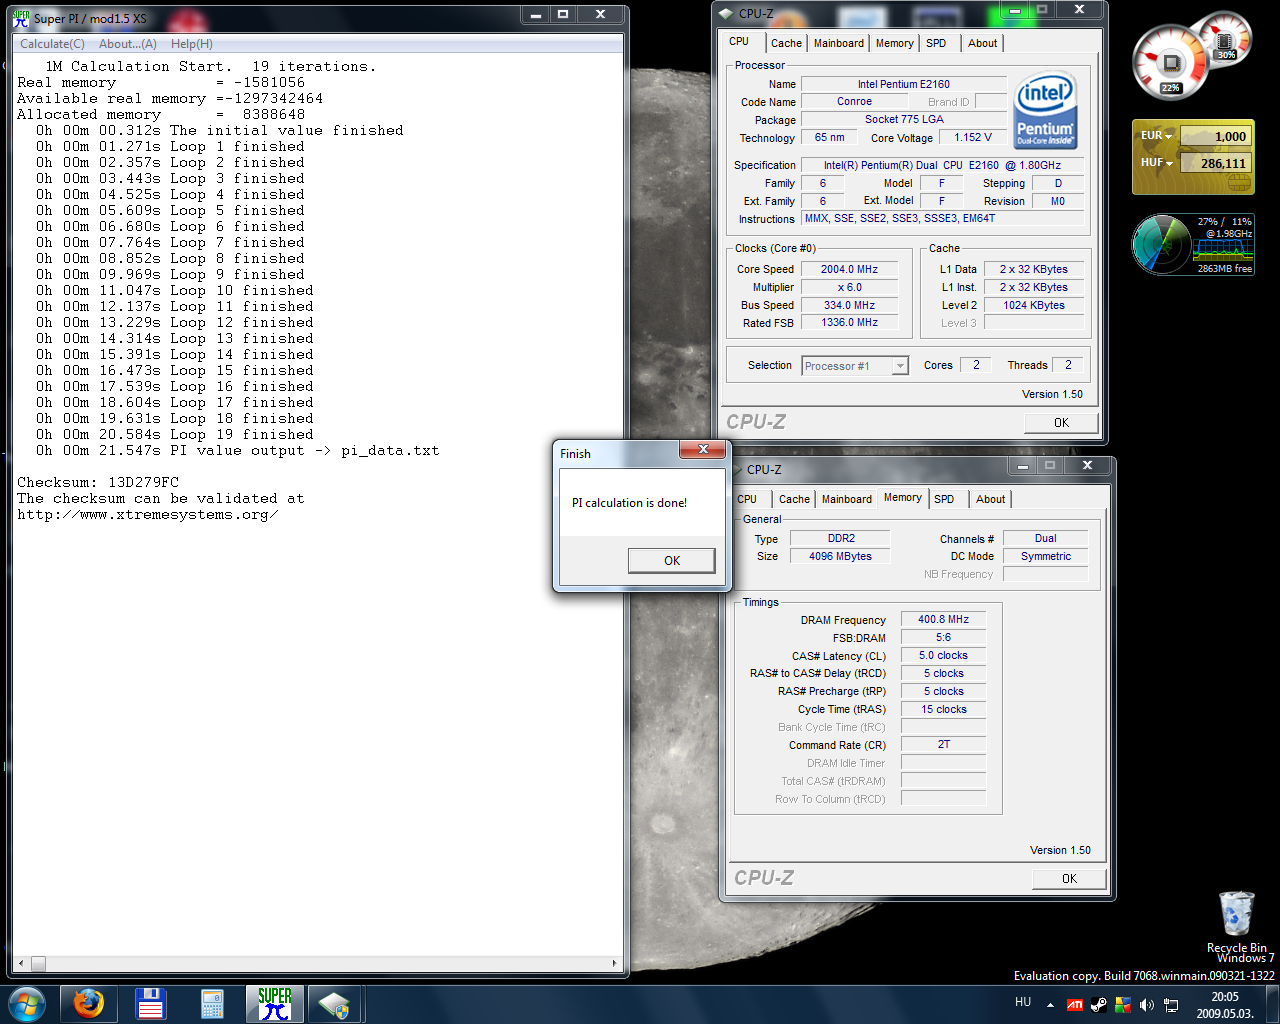
Task: Click the Intel Pentium logo in CPU-Z
Action: pos(1045,110)
